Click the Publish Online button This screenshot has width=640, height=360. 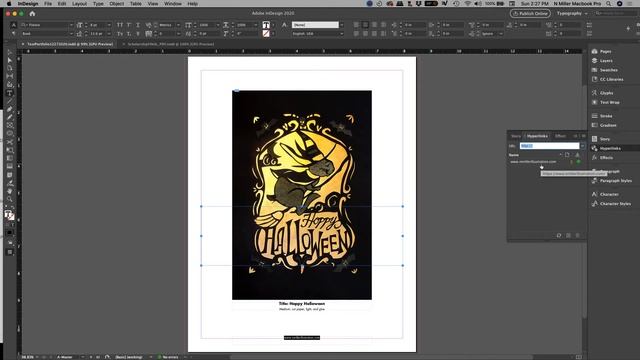coord(530,13)
